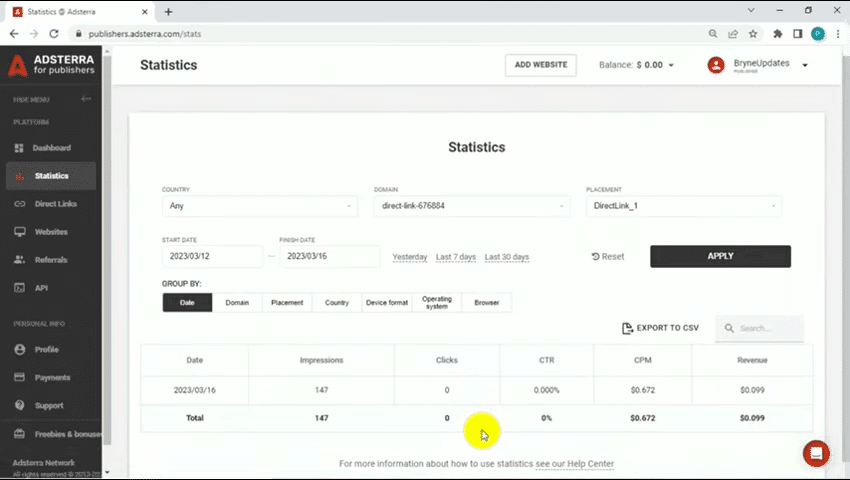Viewport: 850px width, 480px height.
Task: Group by Browser
Action: [486, 303]
